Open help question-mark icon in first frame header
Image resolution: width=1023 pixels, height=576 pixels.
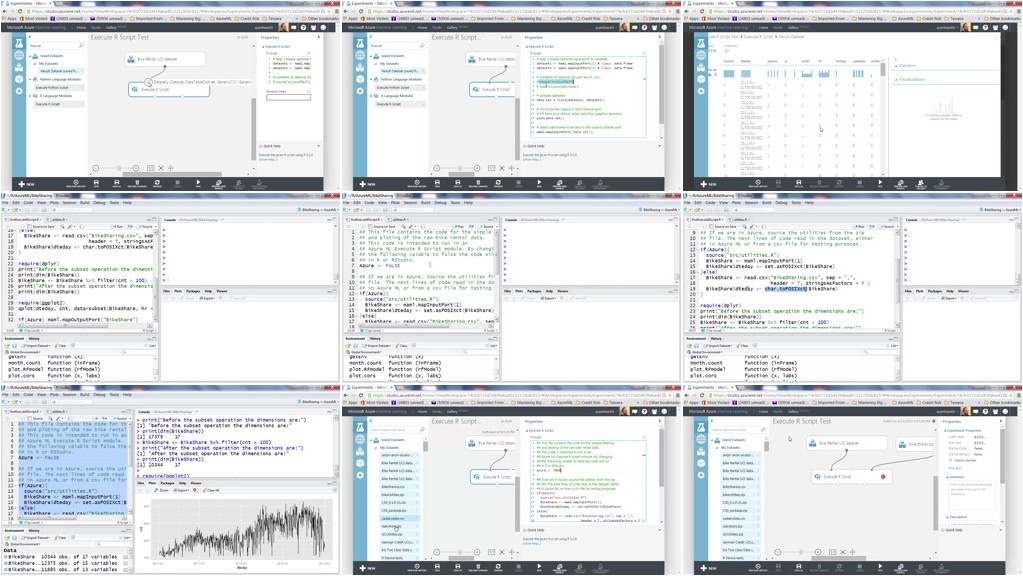coord(303,27)
